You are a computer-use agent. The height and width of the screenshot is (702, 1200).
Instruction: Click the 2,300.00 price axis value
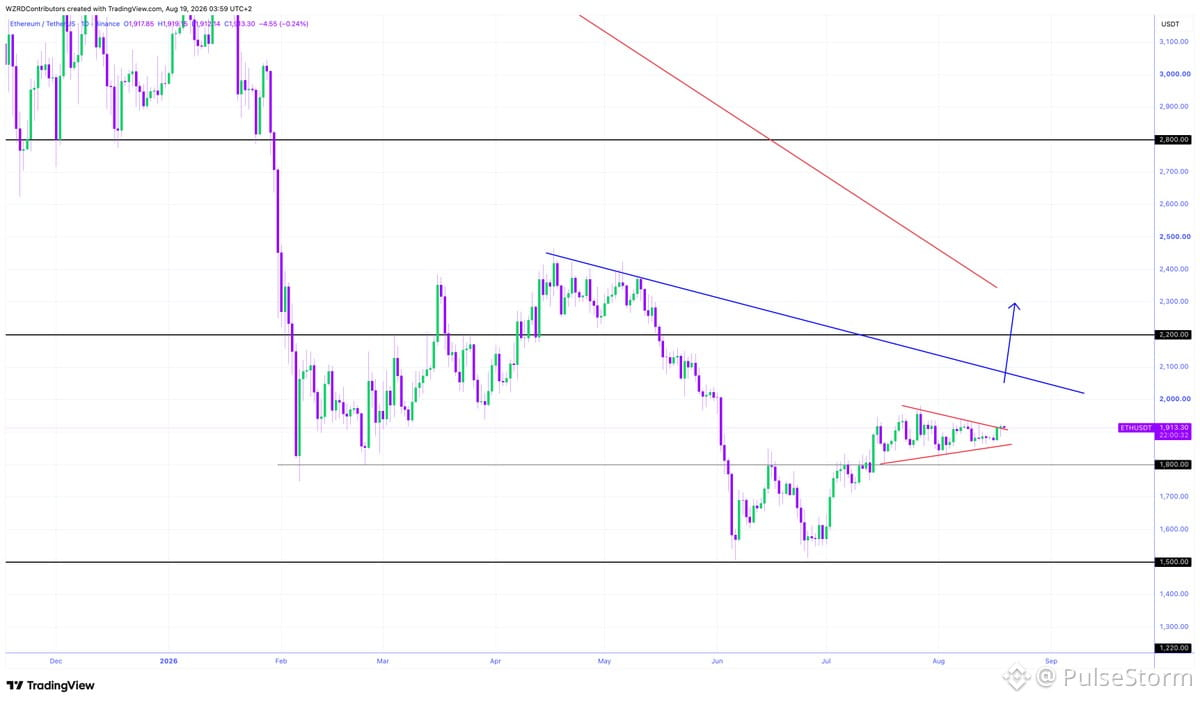coord(1174,302)
